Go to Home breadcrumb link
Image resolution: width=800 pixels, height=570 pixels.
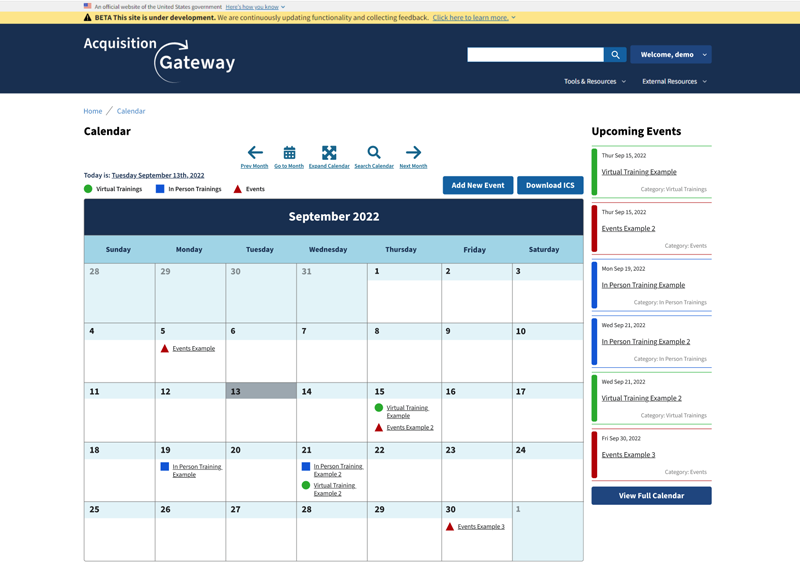[x=93, y=111]
